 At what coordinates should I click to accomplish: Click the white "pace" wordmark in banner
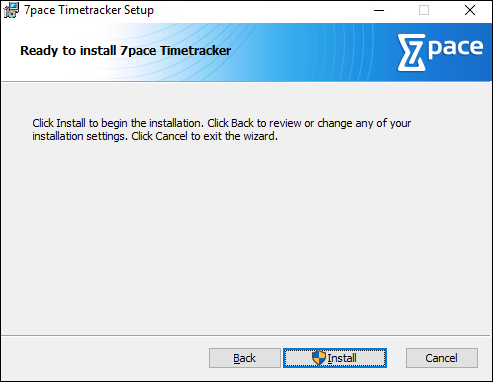455,49
